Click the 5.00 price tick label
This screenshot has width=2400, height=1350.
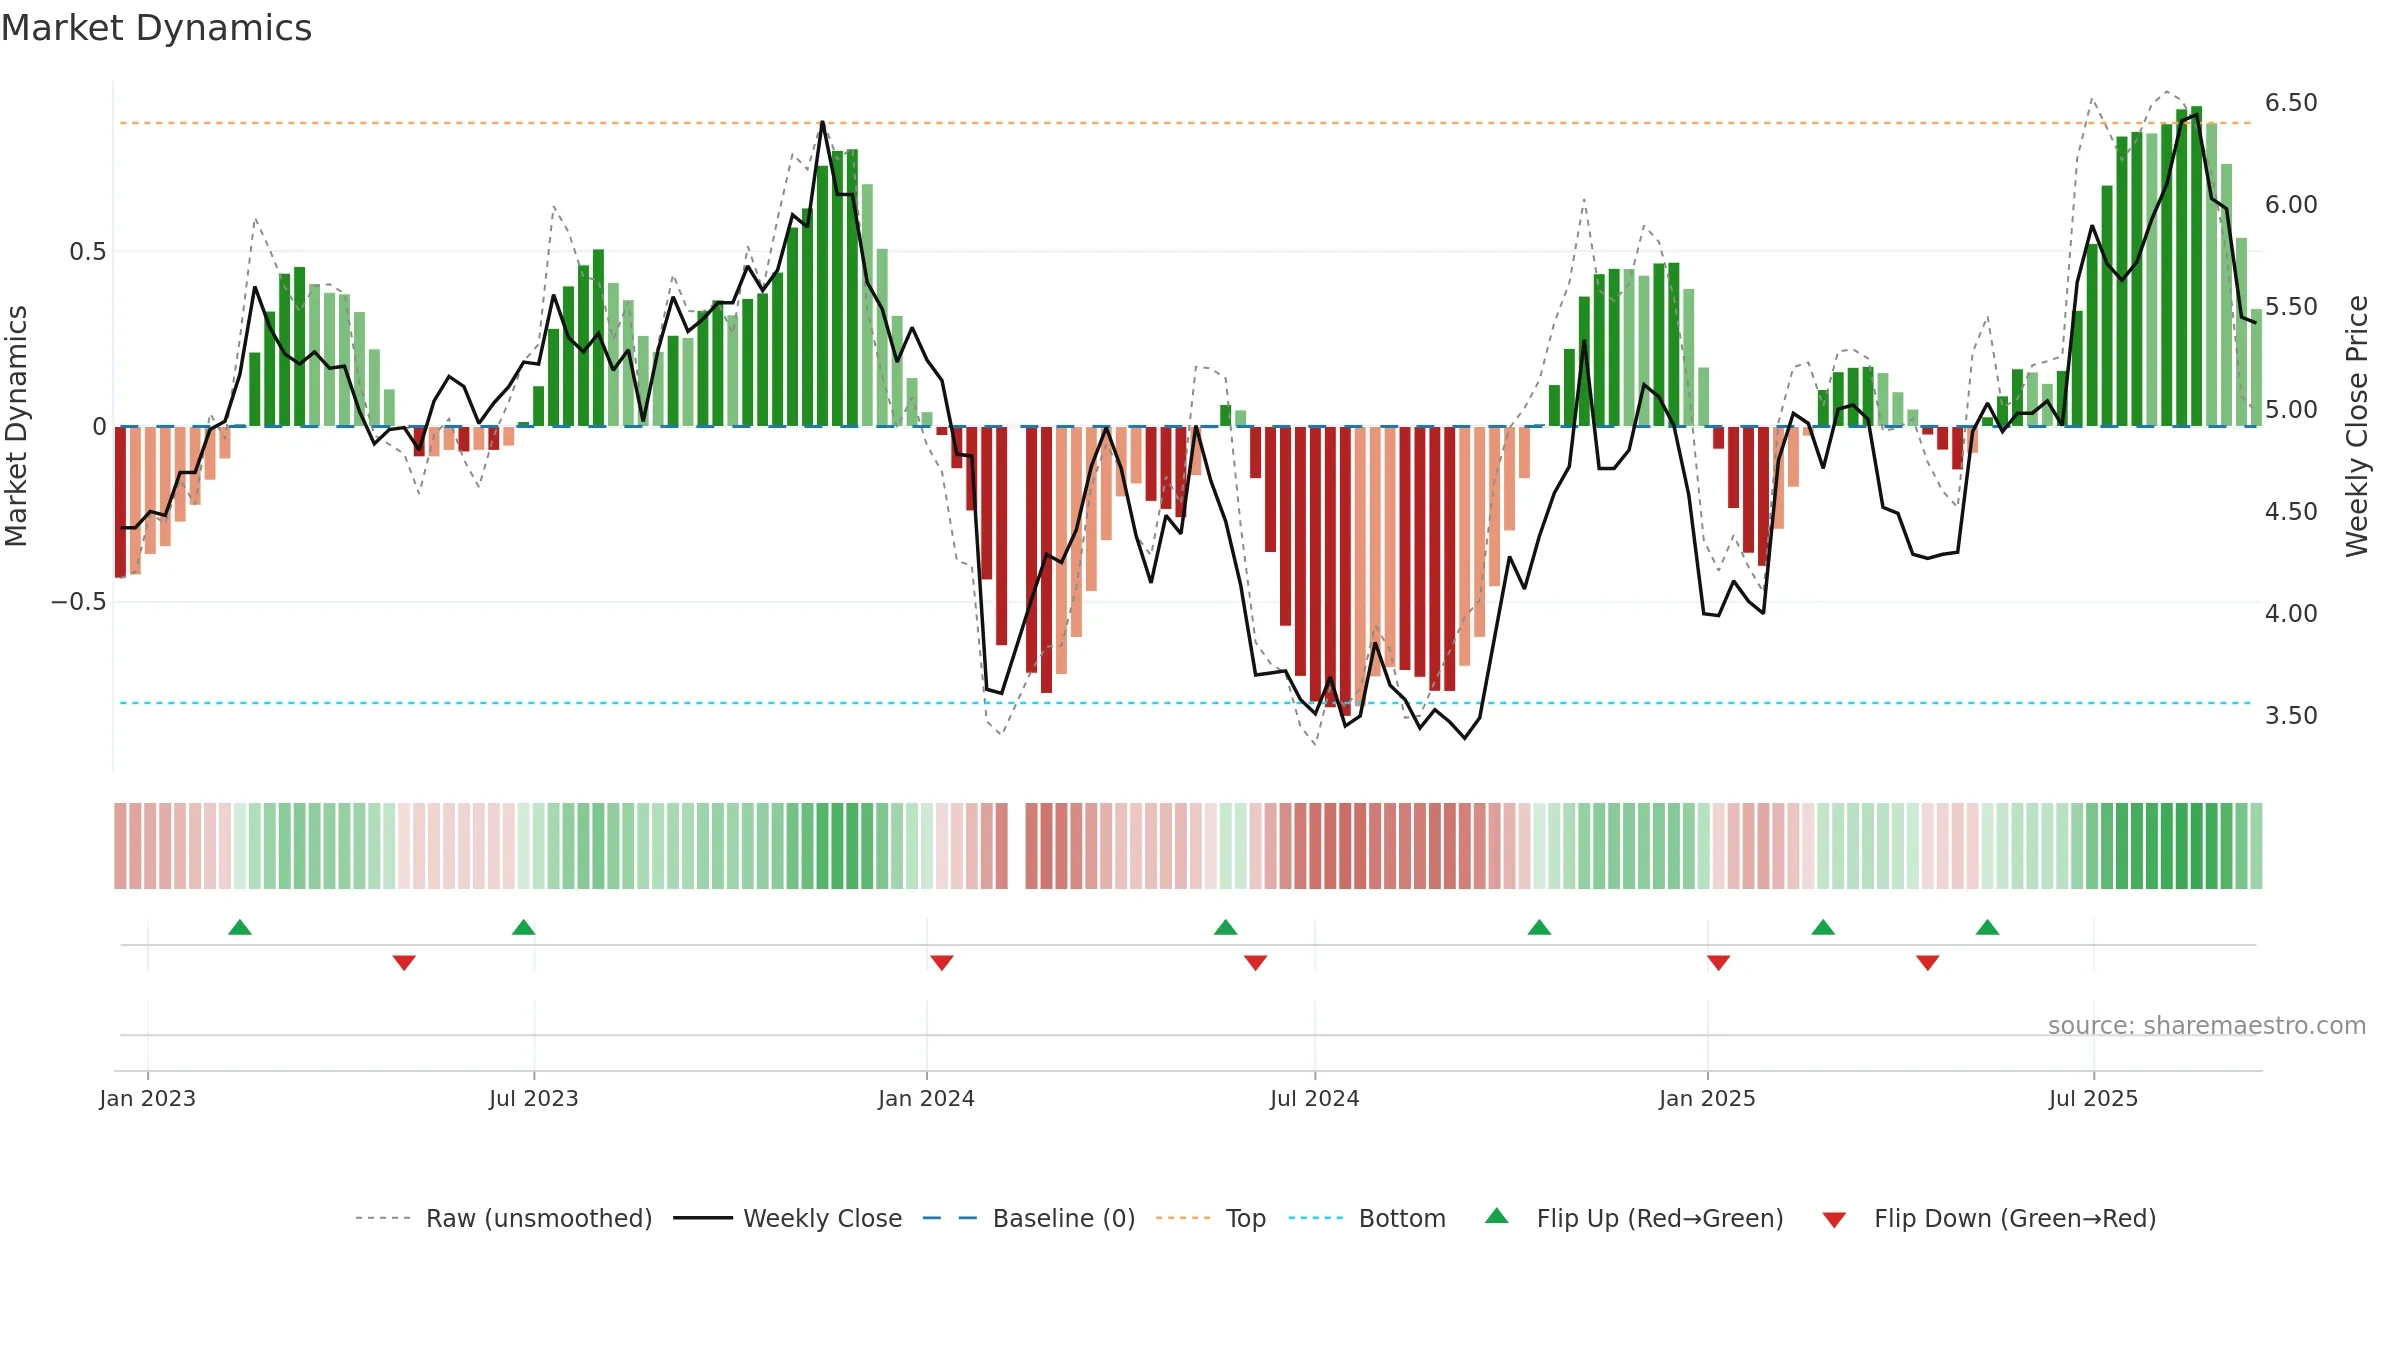coord(2291,410)
